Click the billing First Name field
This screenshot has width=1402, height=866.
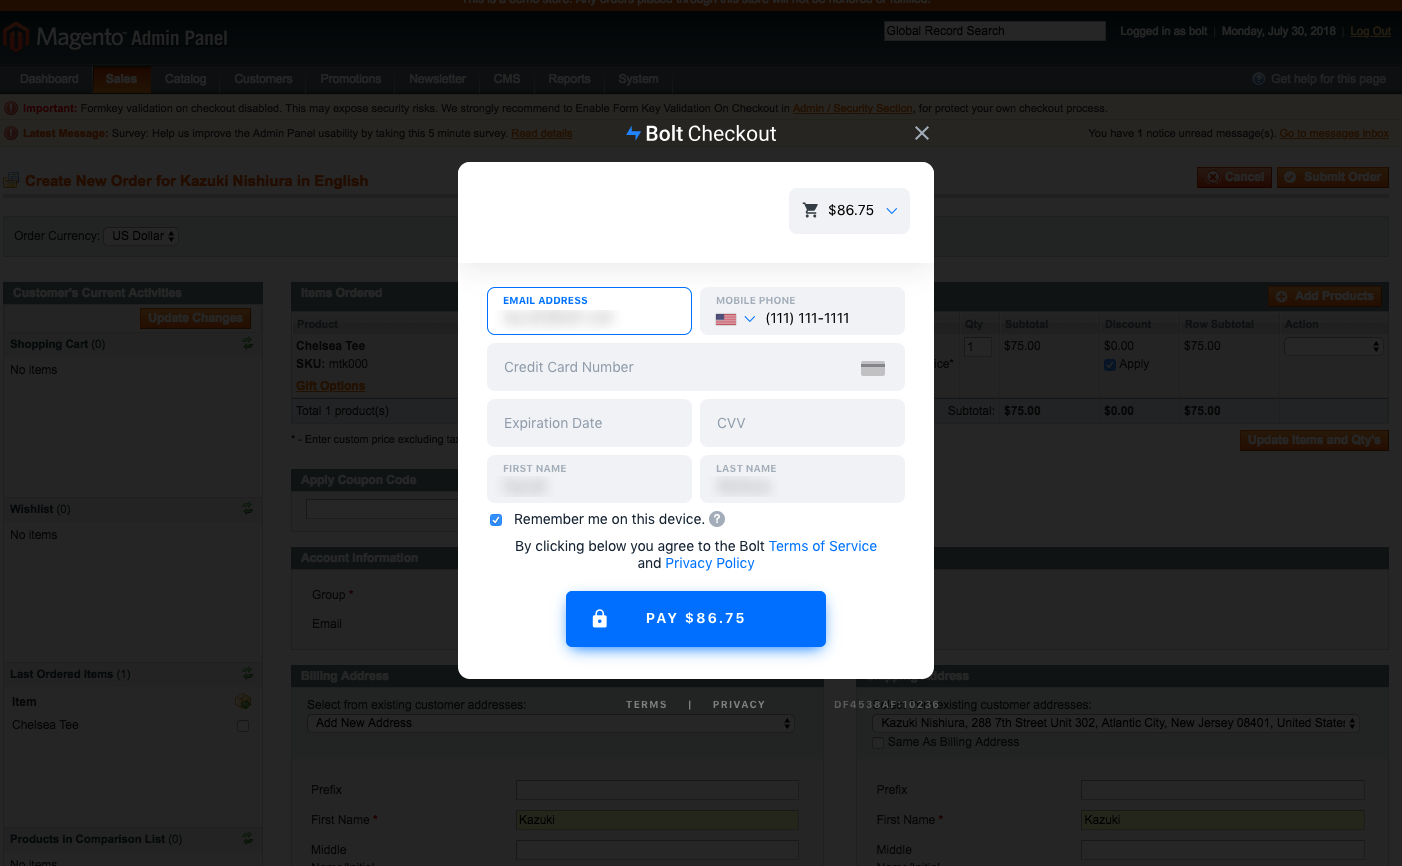657,820
